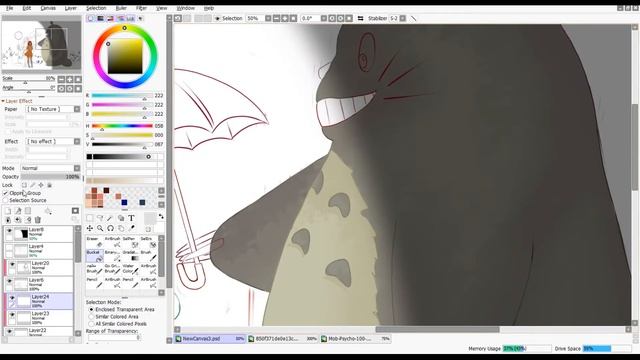Create a new linework layer
Viewport: 640px width, 360px height.
[x=18, y=211]
